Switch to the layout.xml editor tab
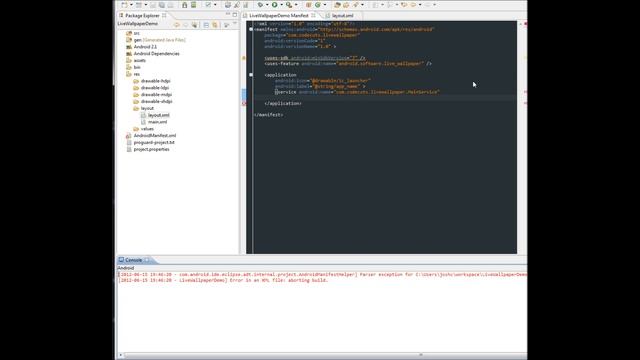The height and width of the screenshot is (360, 640). coord(342,16)
